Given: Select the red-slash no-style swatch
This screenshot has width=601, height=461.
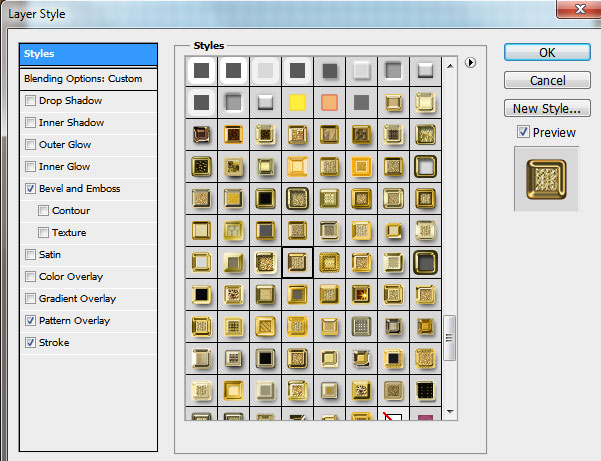Looking at the screenshot, I should (393, 414).
